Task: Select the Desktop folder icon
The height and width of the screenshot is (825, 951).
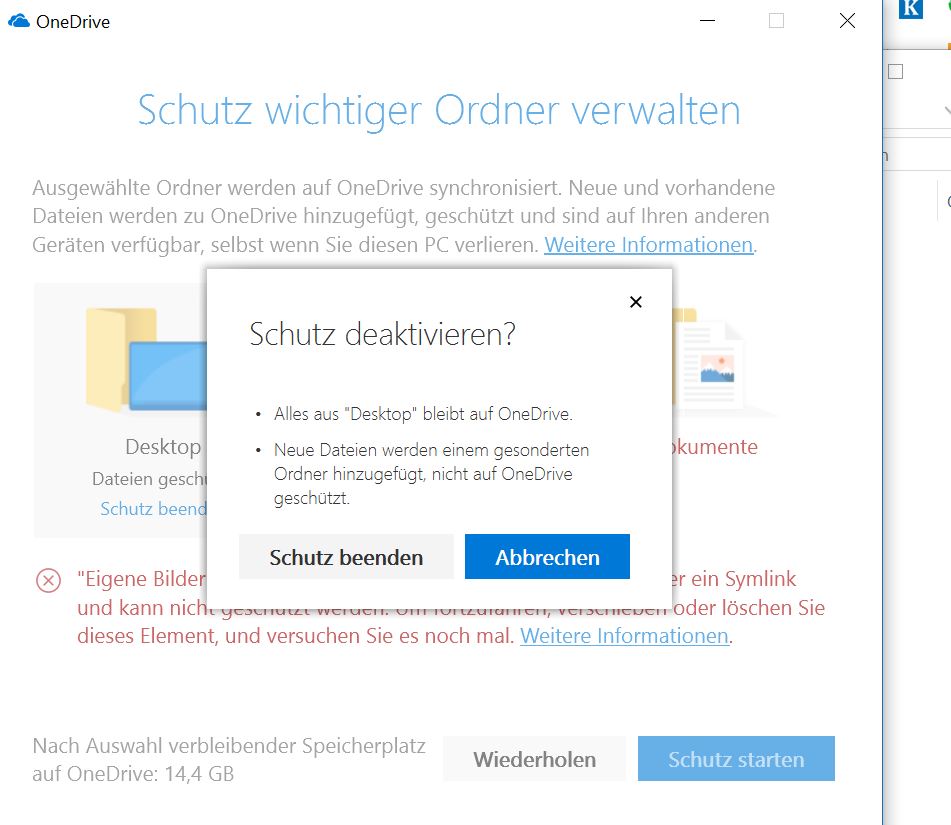Action: [x=146, y=359]
